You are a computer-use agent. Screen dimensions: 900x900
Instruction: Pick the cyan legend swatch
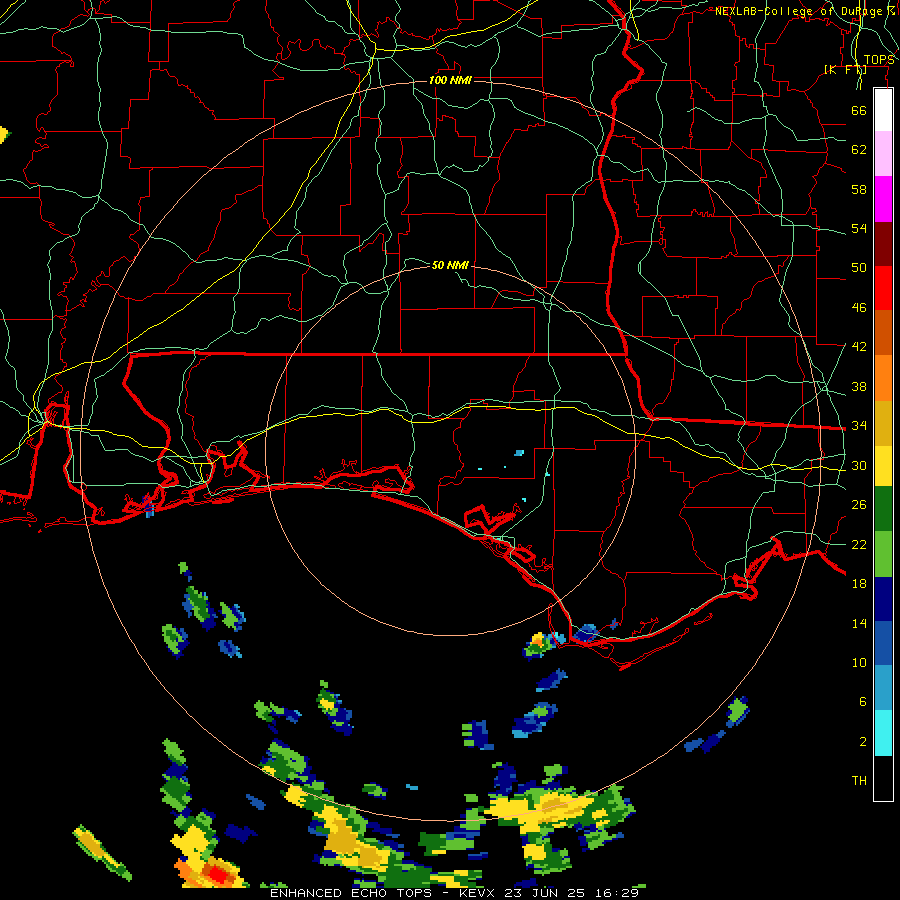[x=883, y=733]
